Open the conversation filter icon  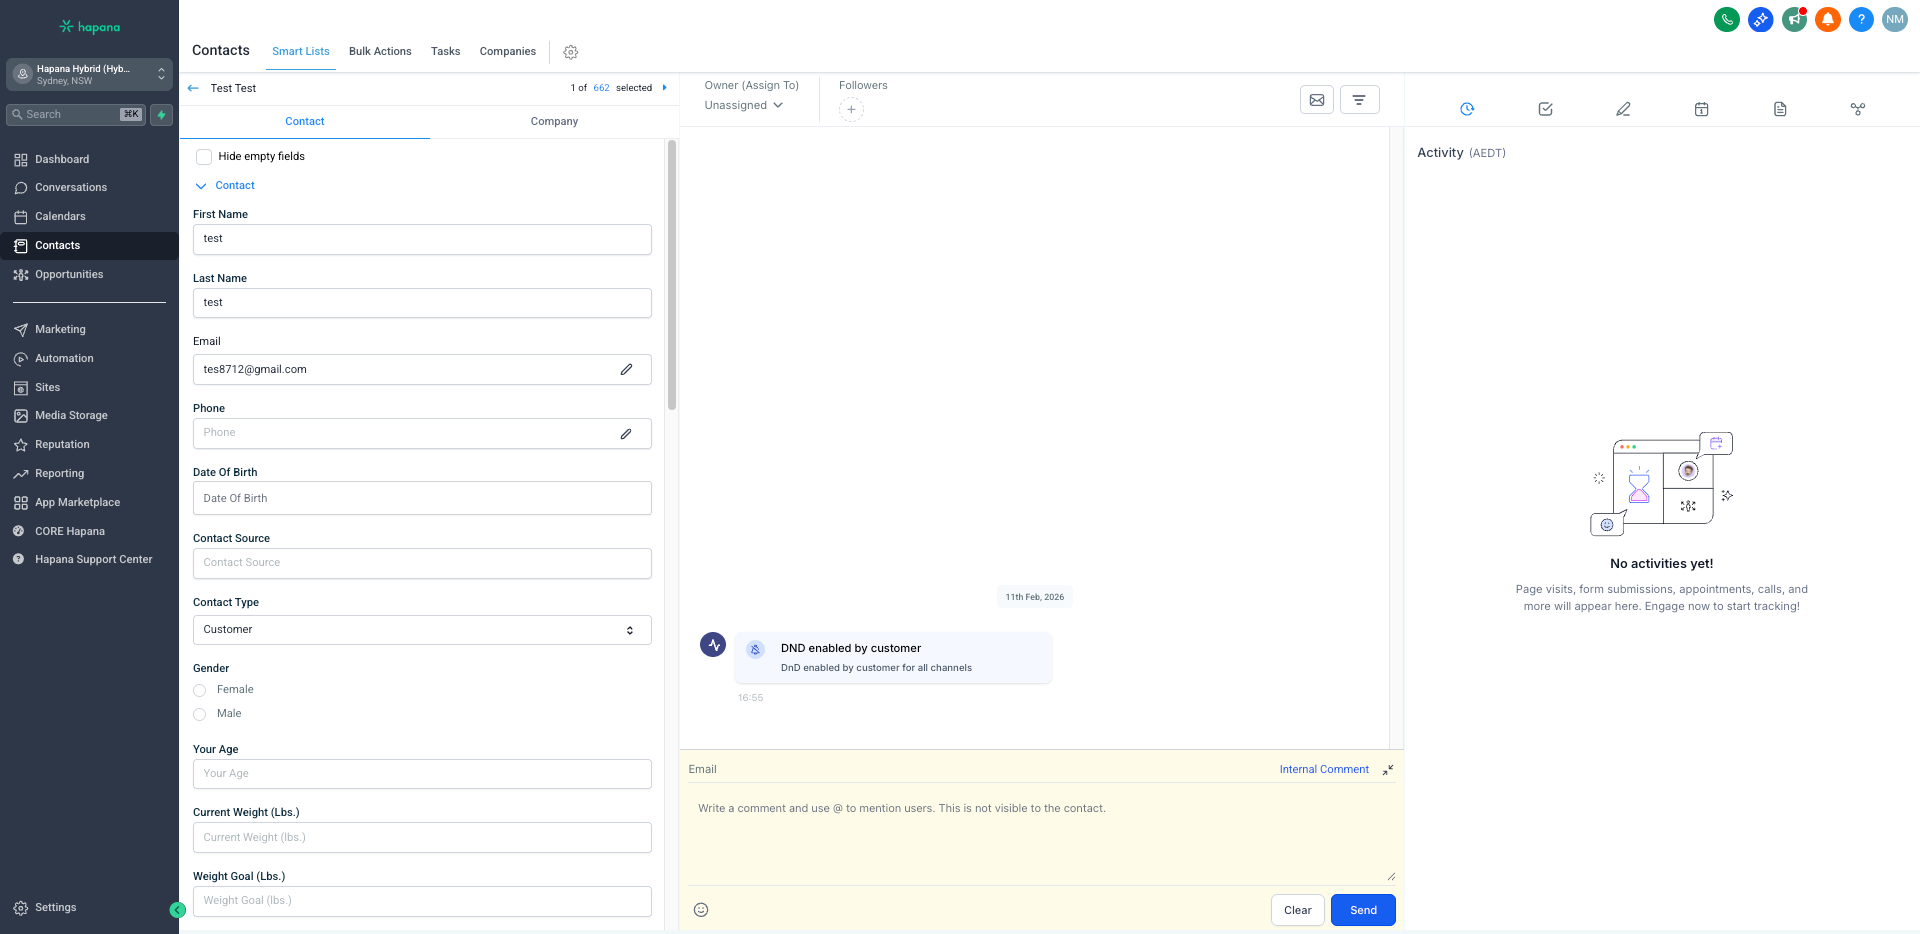1359,100
